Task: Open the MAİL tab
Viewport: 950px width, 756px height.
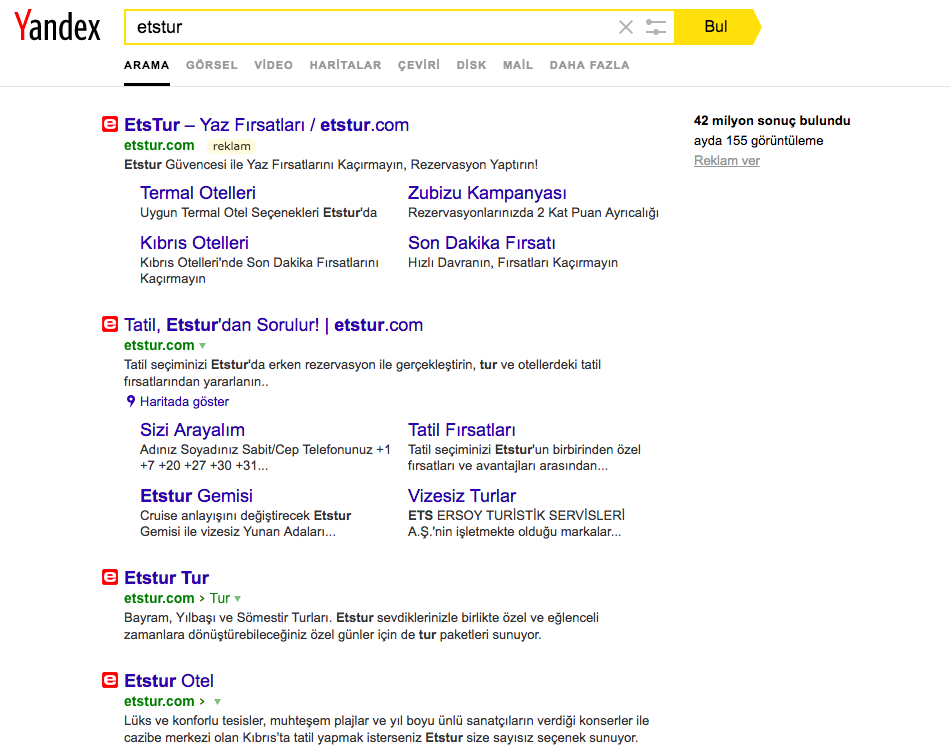Action: [x=518, y=65]
